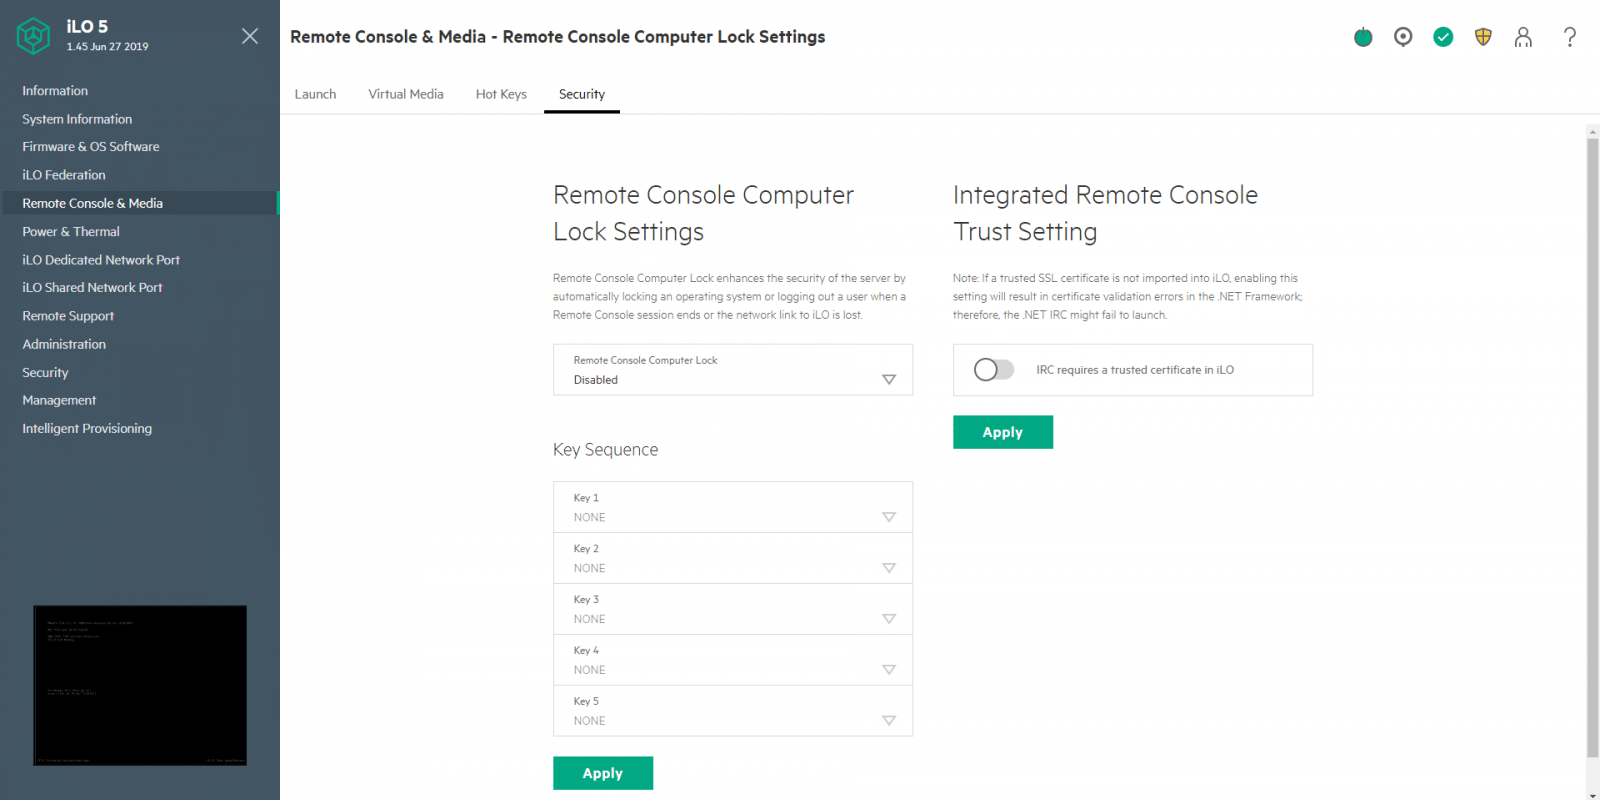Click the 'Key Sequence' heading text
The height and width of the screenshot is (800, 1600).
(x=605, y=450)
